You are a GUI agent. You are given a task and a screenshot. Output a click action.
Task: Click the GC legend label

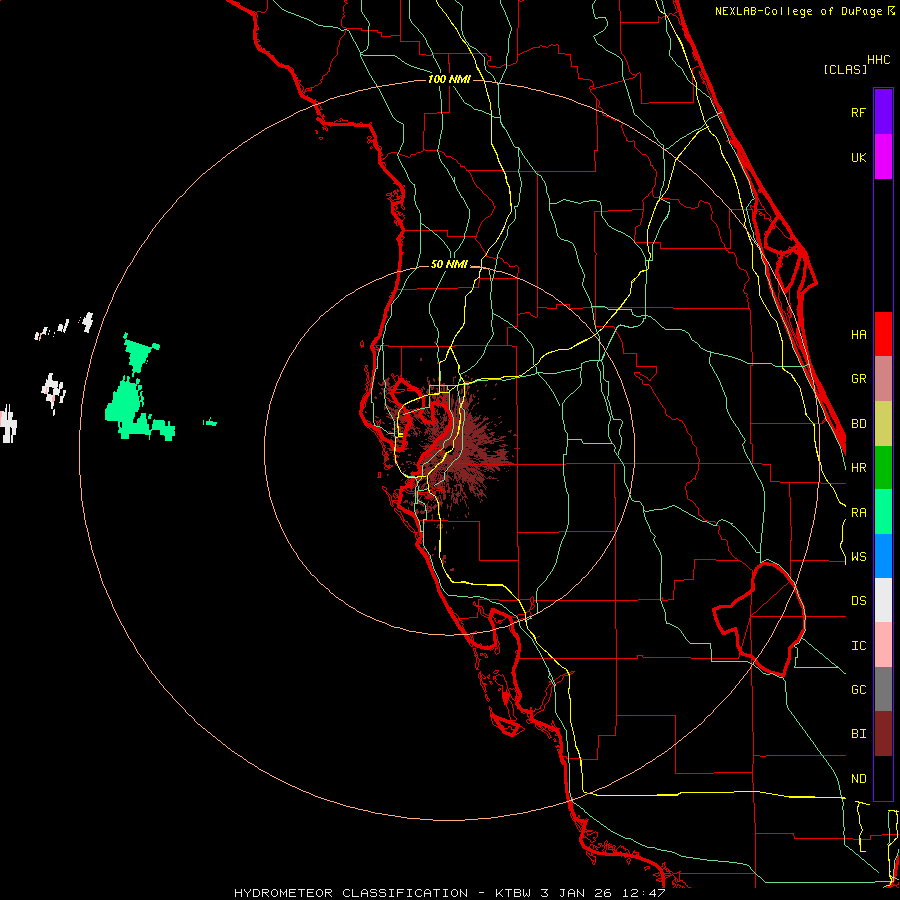pos(859,690)
